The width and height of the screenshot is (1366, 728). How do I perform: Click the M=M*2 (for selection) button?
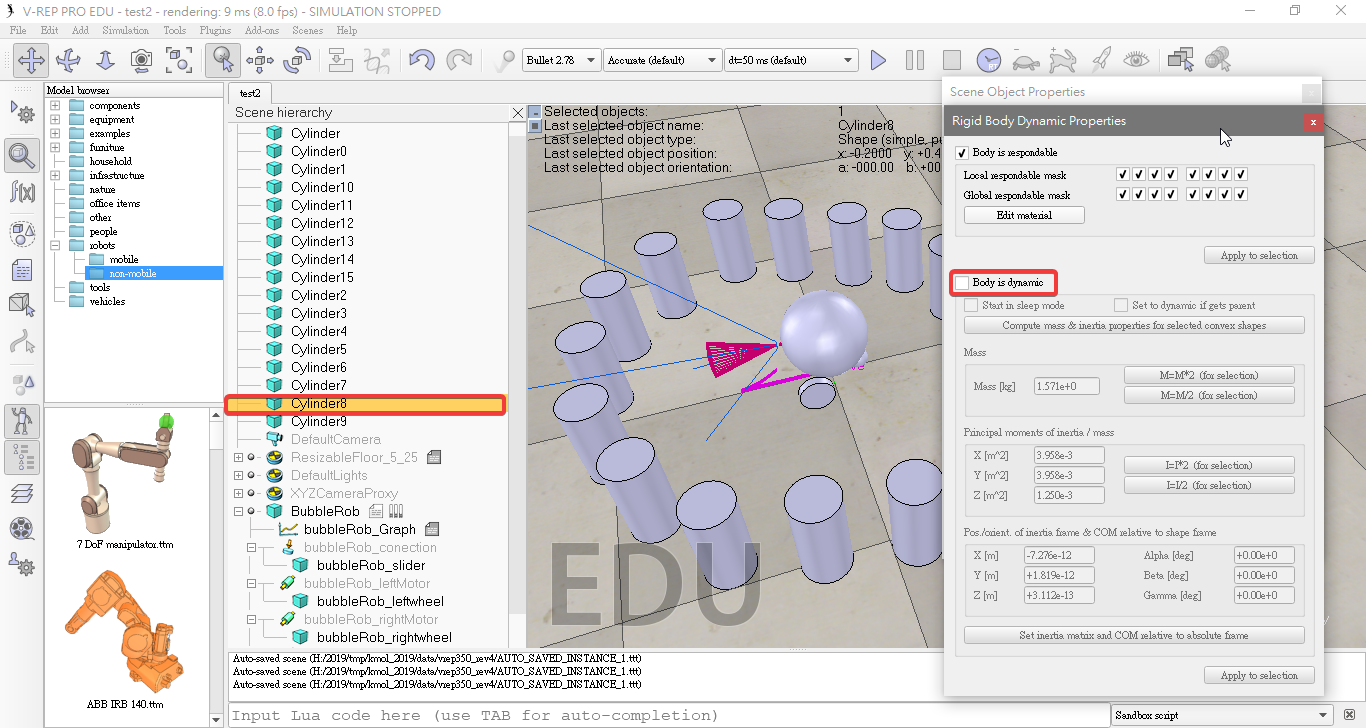coord(1209,375)
